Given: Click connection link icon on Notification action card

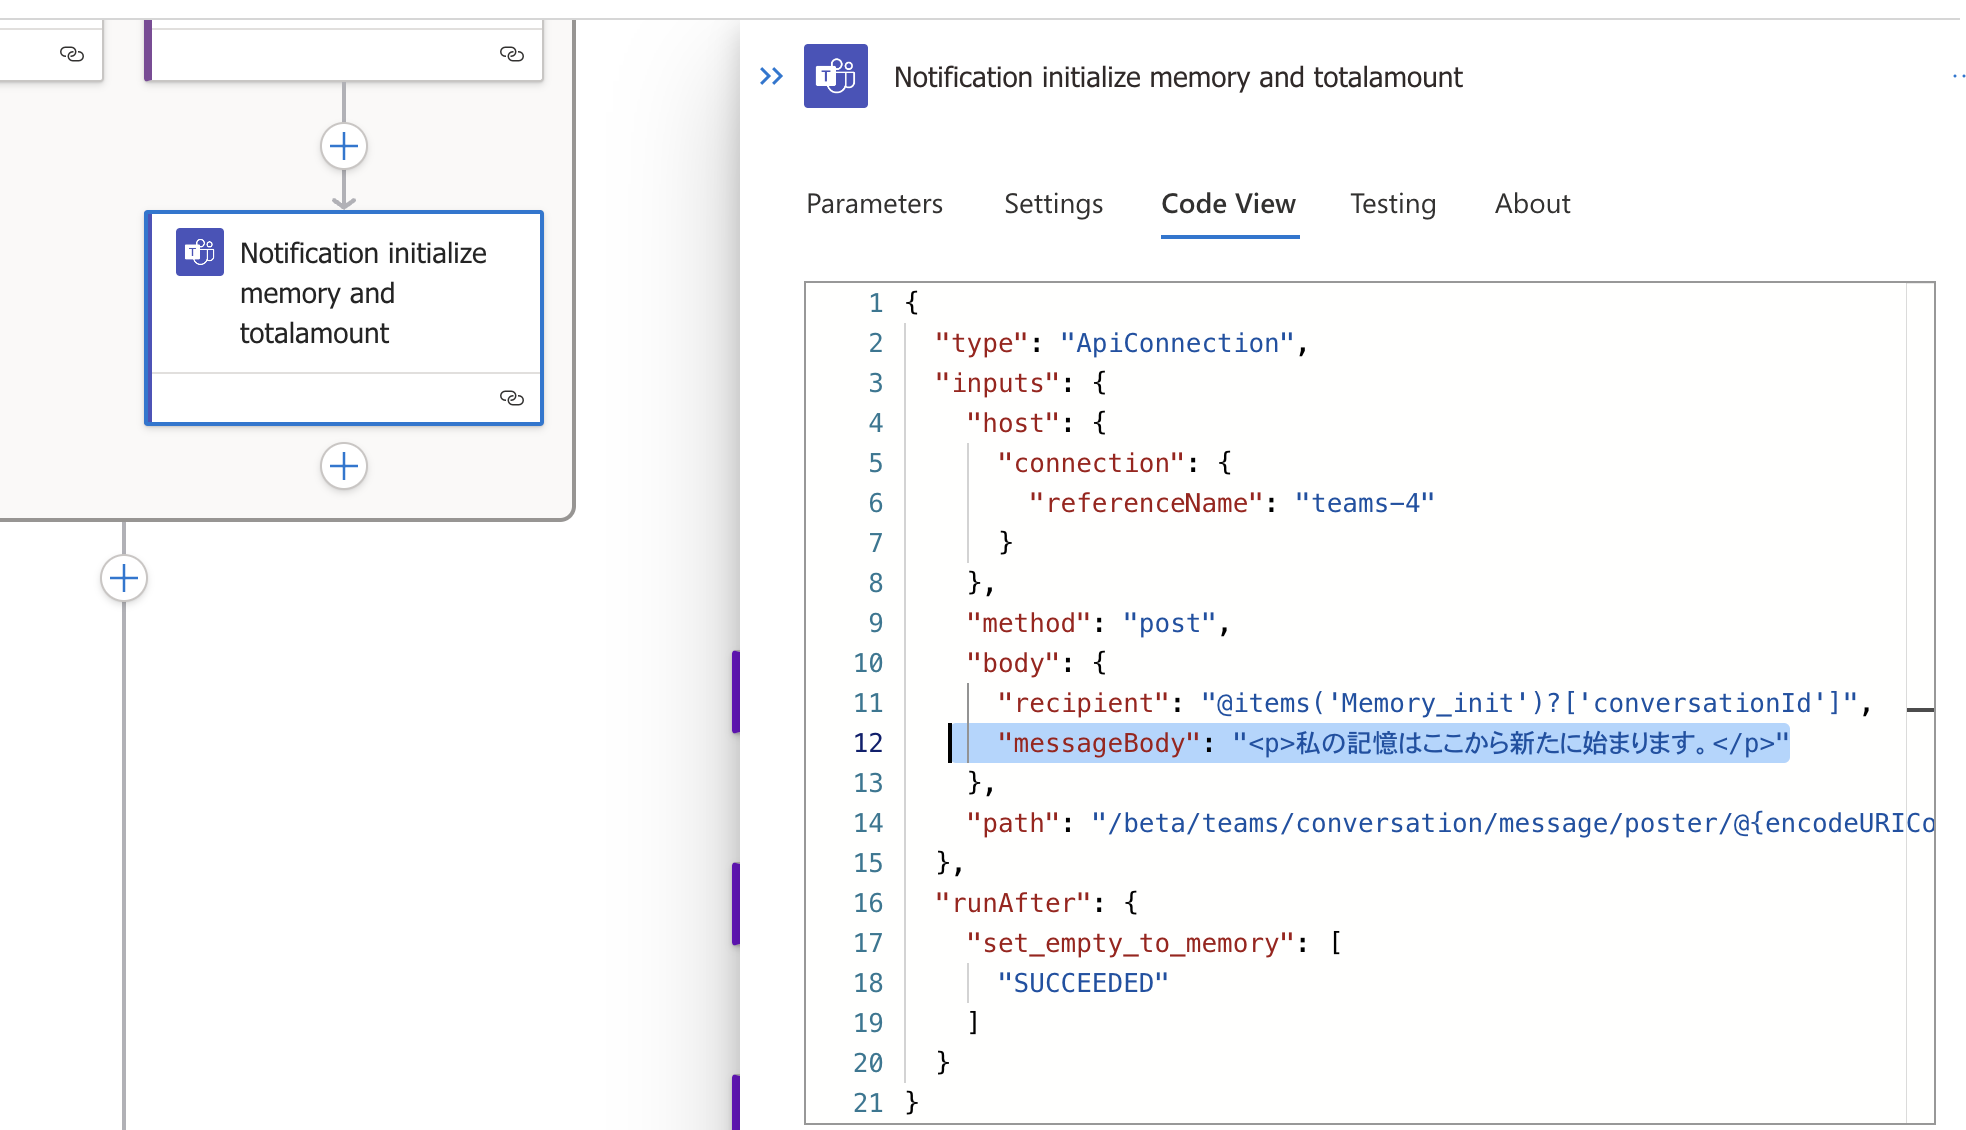Looking at the screenshot, I should click(512, 398).
